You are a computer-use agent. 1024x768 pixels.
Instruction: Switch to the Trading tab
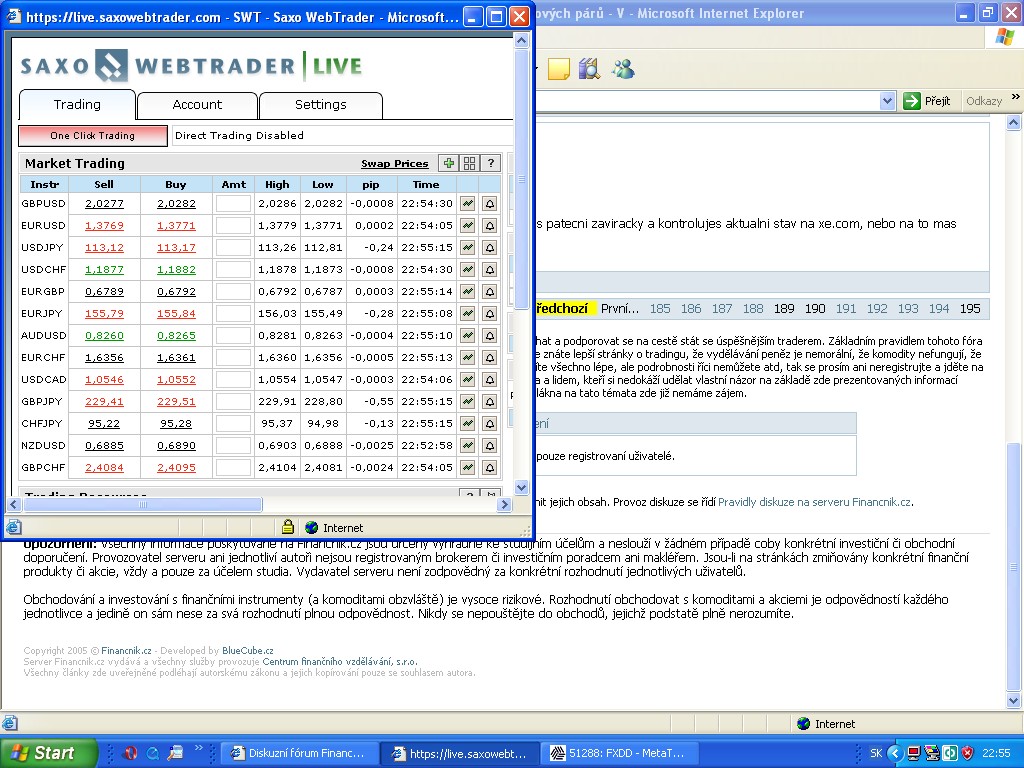[77, 104]
